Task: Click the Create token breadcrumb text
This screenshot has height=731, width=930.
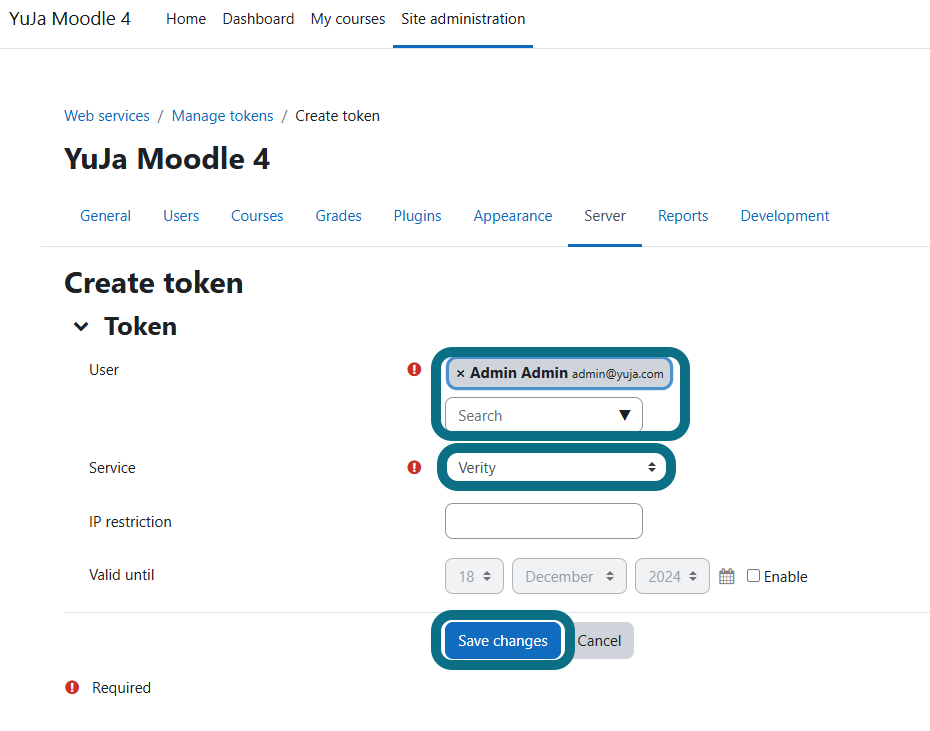Action: click(337, 116)
